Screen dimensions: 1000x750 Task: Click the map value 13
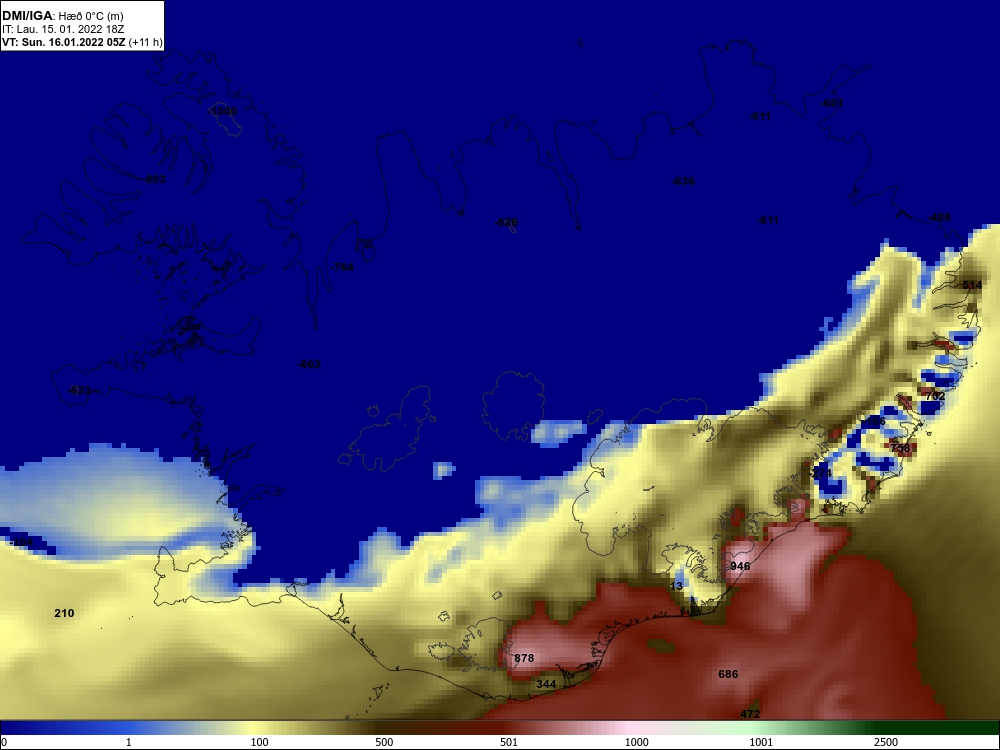click(677, 585)
